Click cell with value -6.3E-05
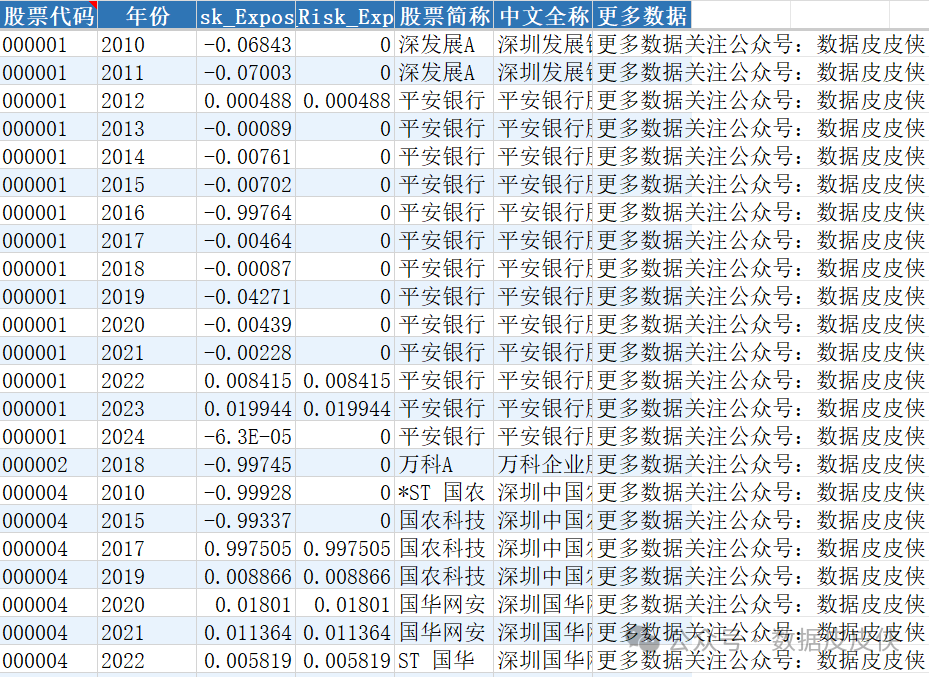The image size is (929, 677). pyautogui.click(x=246, y=437)
